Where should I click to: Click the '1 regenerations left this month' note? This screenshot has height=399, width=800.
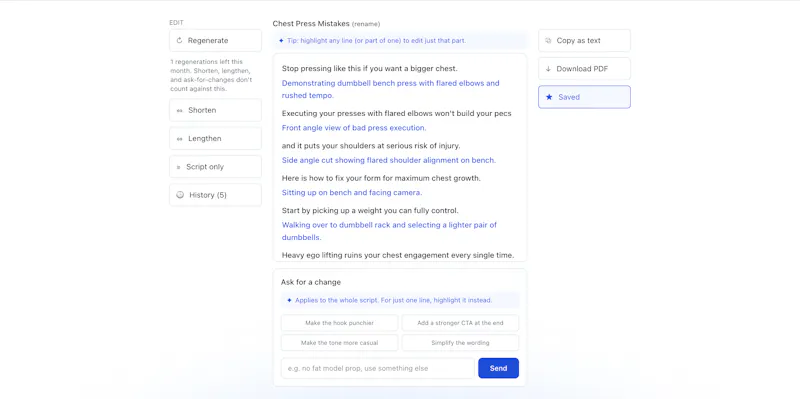coord(211,76)
